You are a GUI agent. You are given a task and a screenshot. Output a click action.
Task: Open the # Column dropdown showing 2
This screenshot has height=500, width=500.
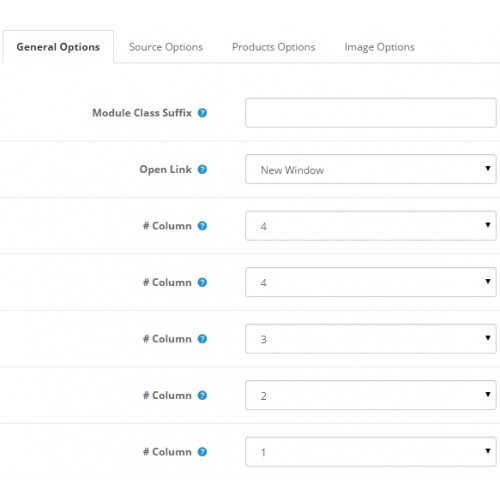point(371,395)
